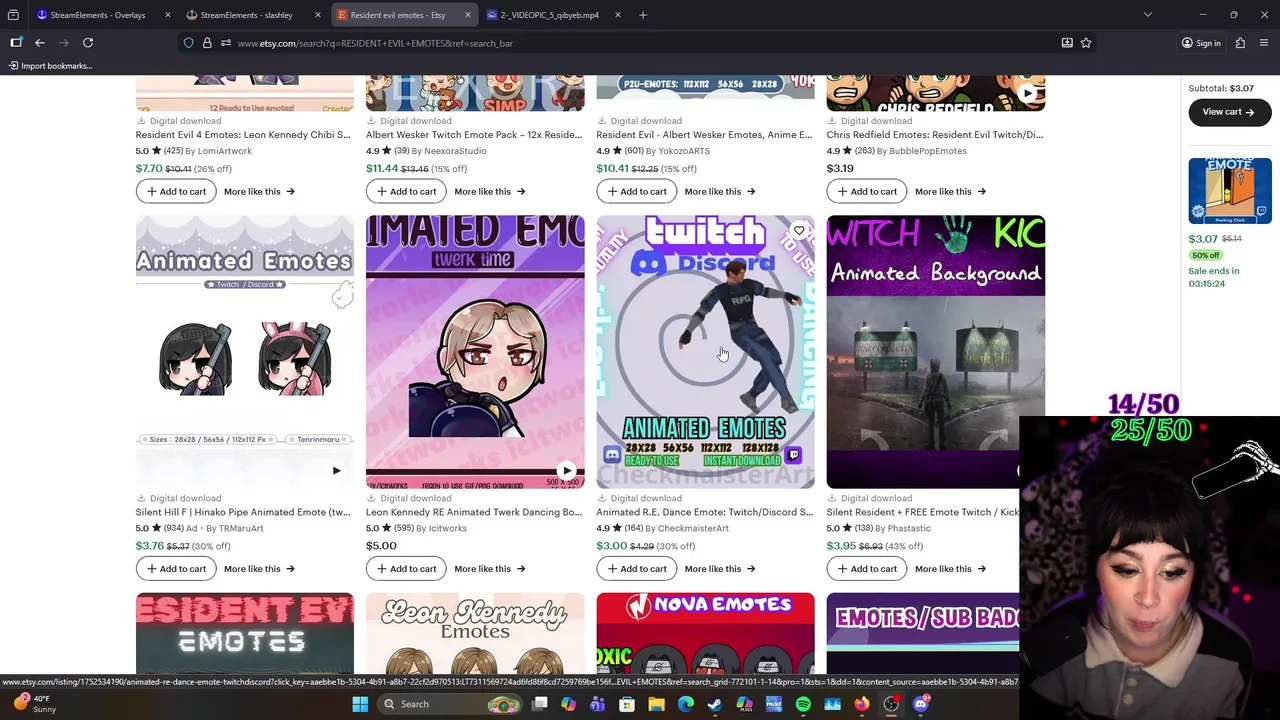
Task: Open Spotify from the taskbar
Action: (803, 704)
